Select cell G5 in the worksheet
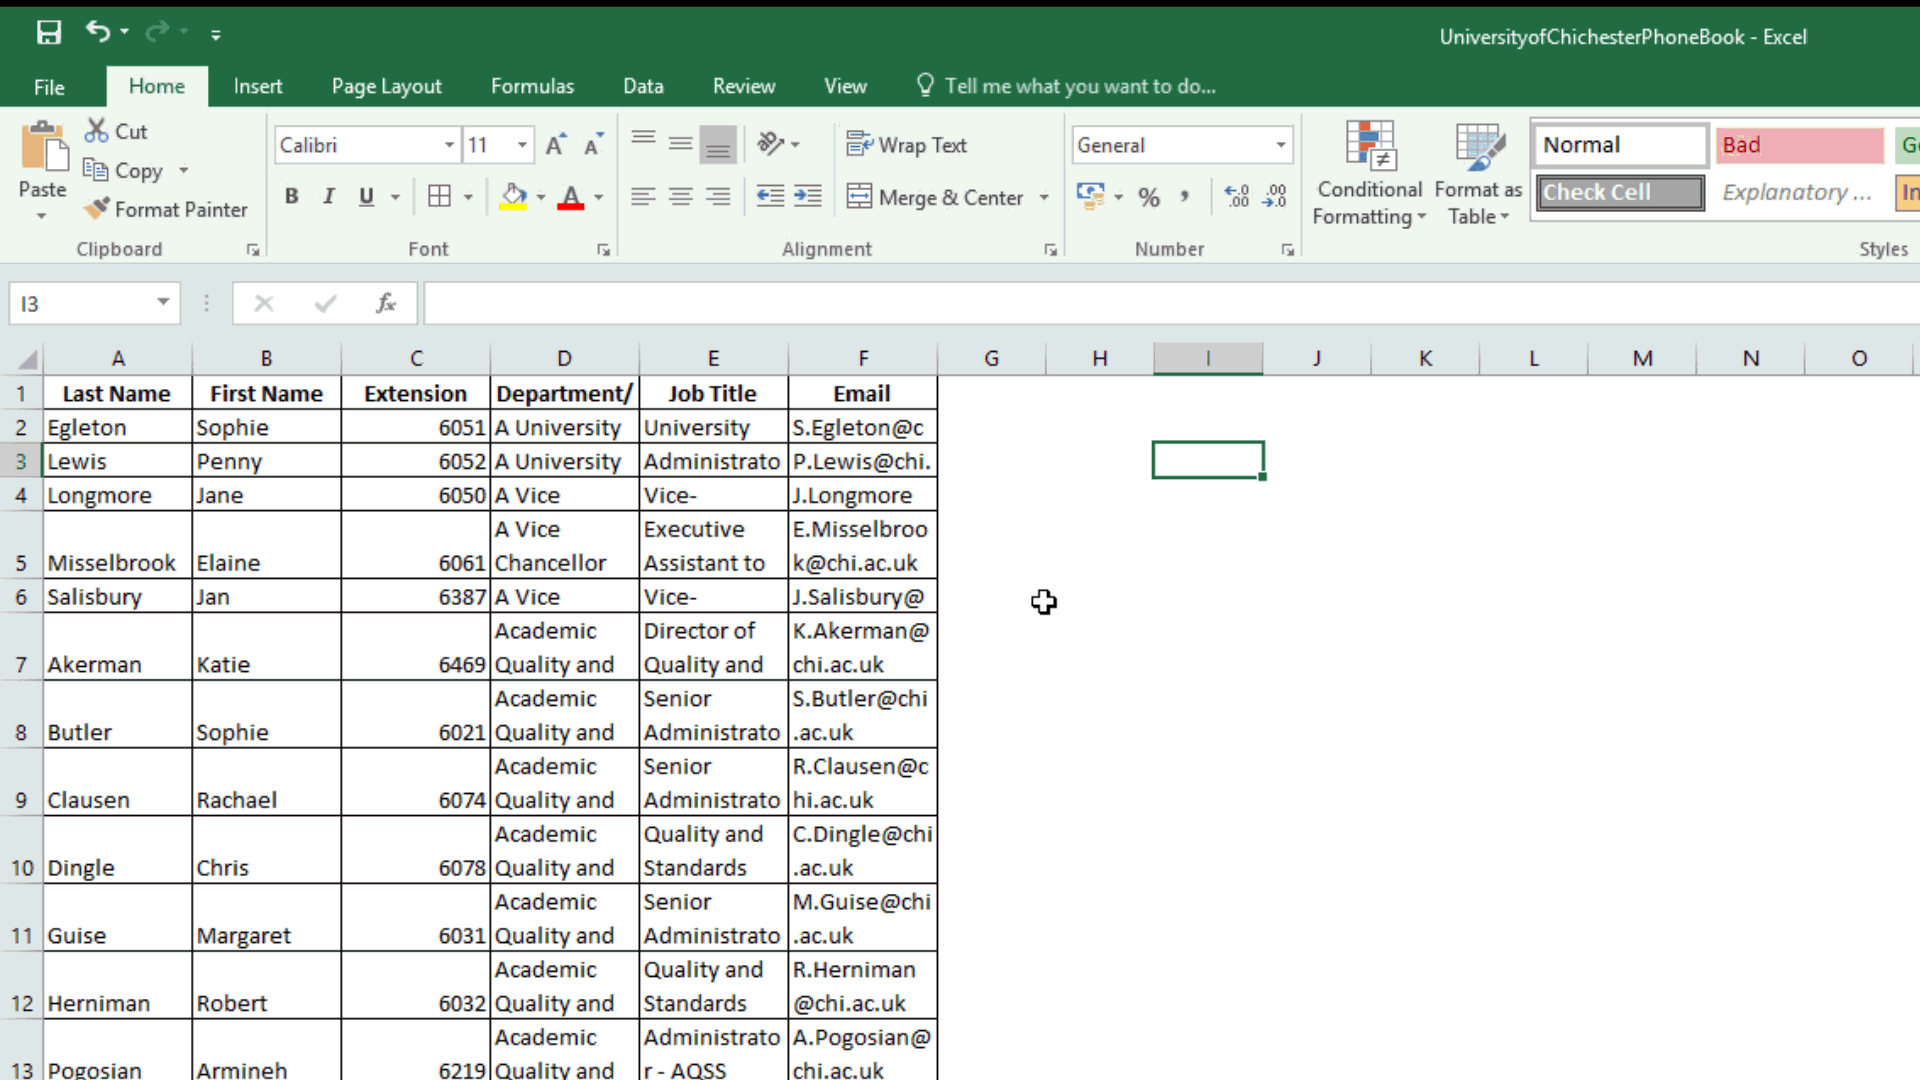The image size is (1920, 1080). click(991, 545)
